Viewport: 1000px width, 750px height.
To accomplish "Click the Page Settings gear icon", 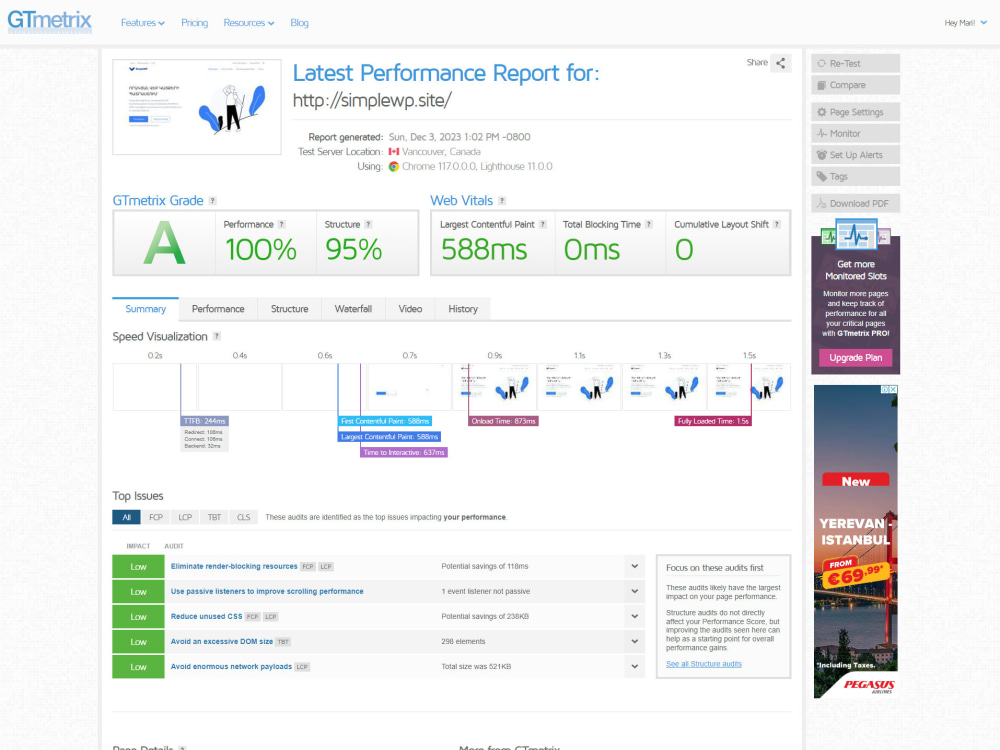I will coord(821,112).
